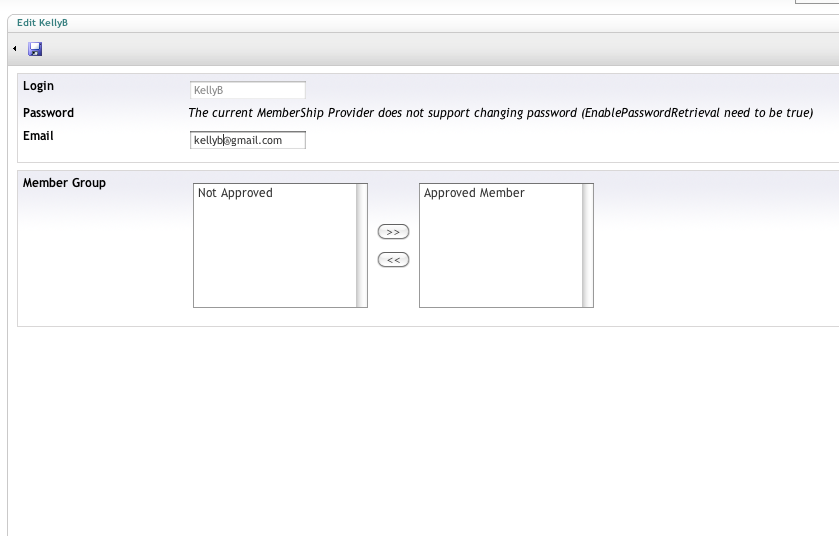Click the small left arrow beside save
Viewport: 839px width, 536px height.
tap(15, 48)
